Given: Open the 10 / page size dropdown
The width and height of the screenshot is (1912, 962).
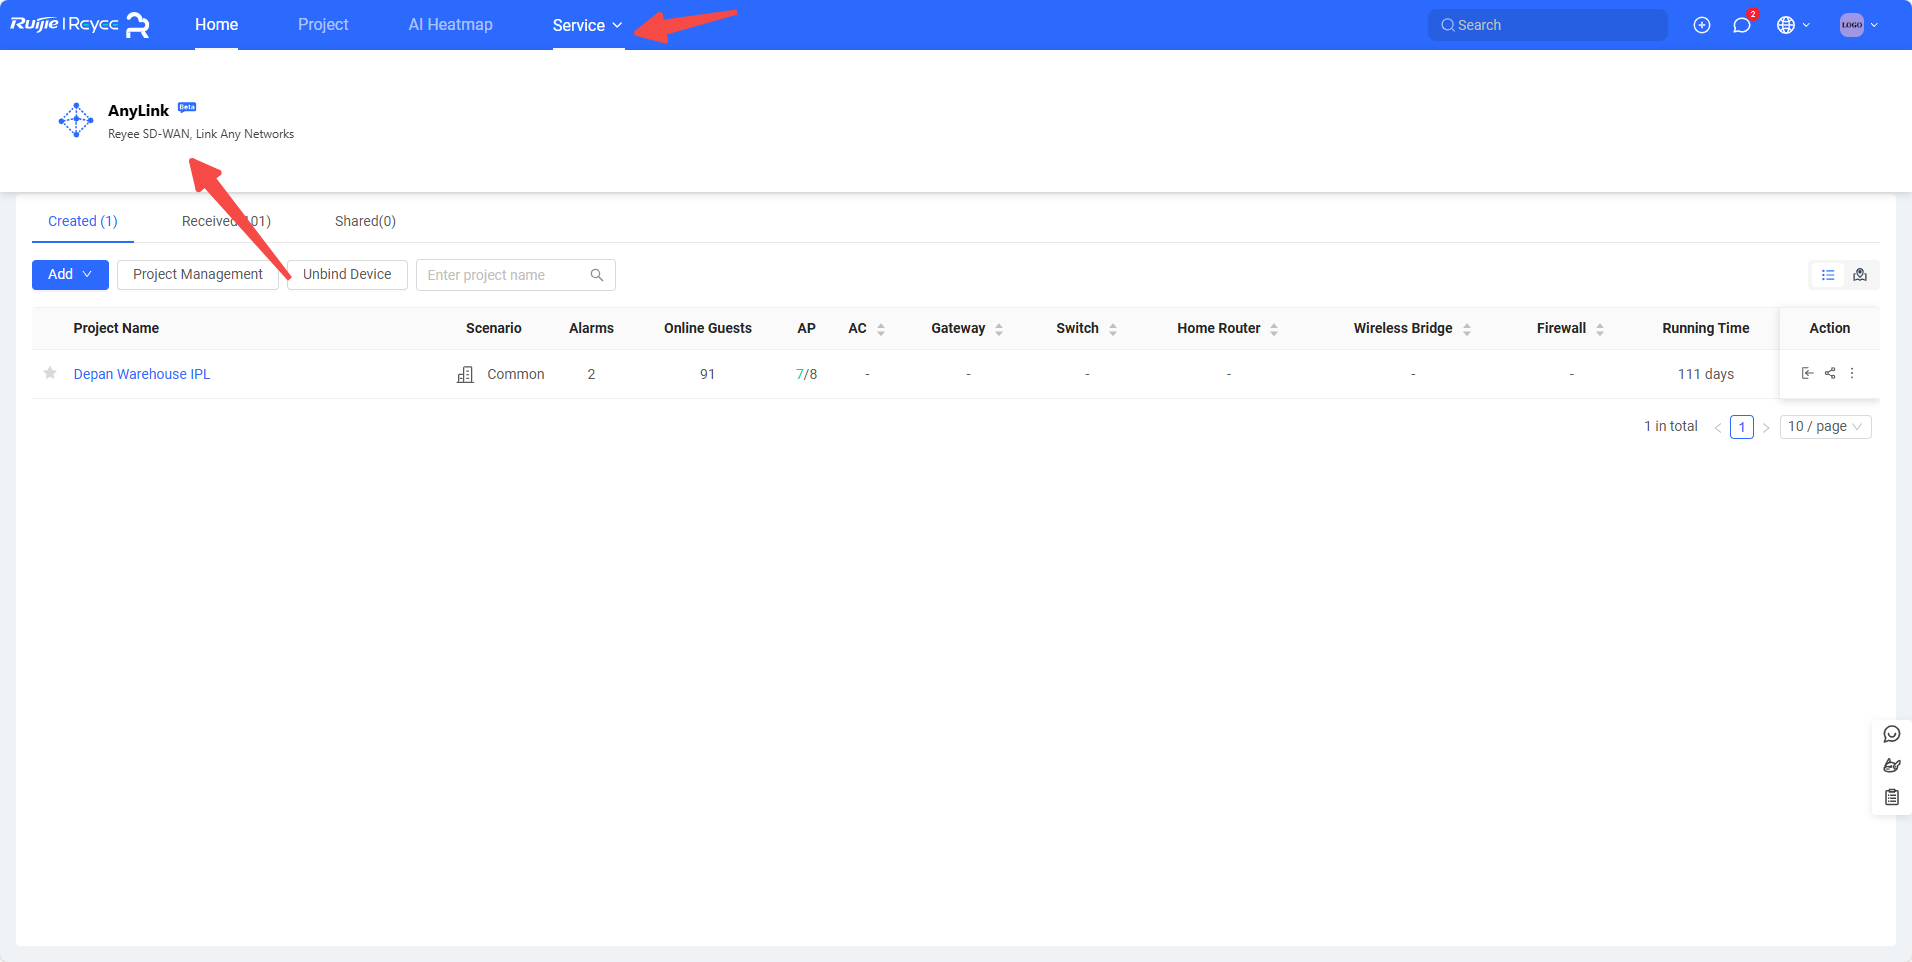Looking at the screenshot, I should 1826,427.
